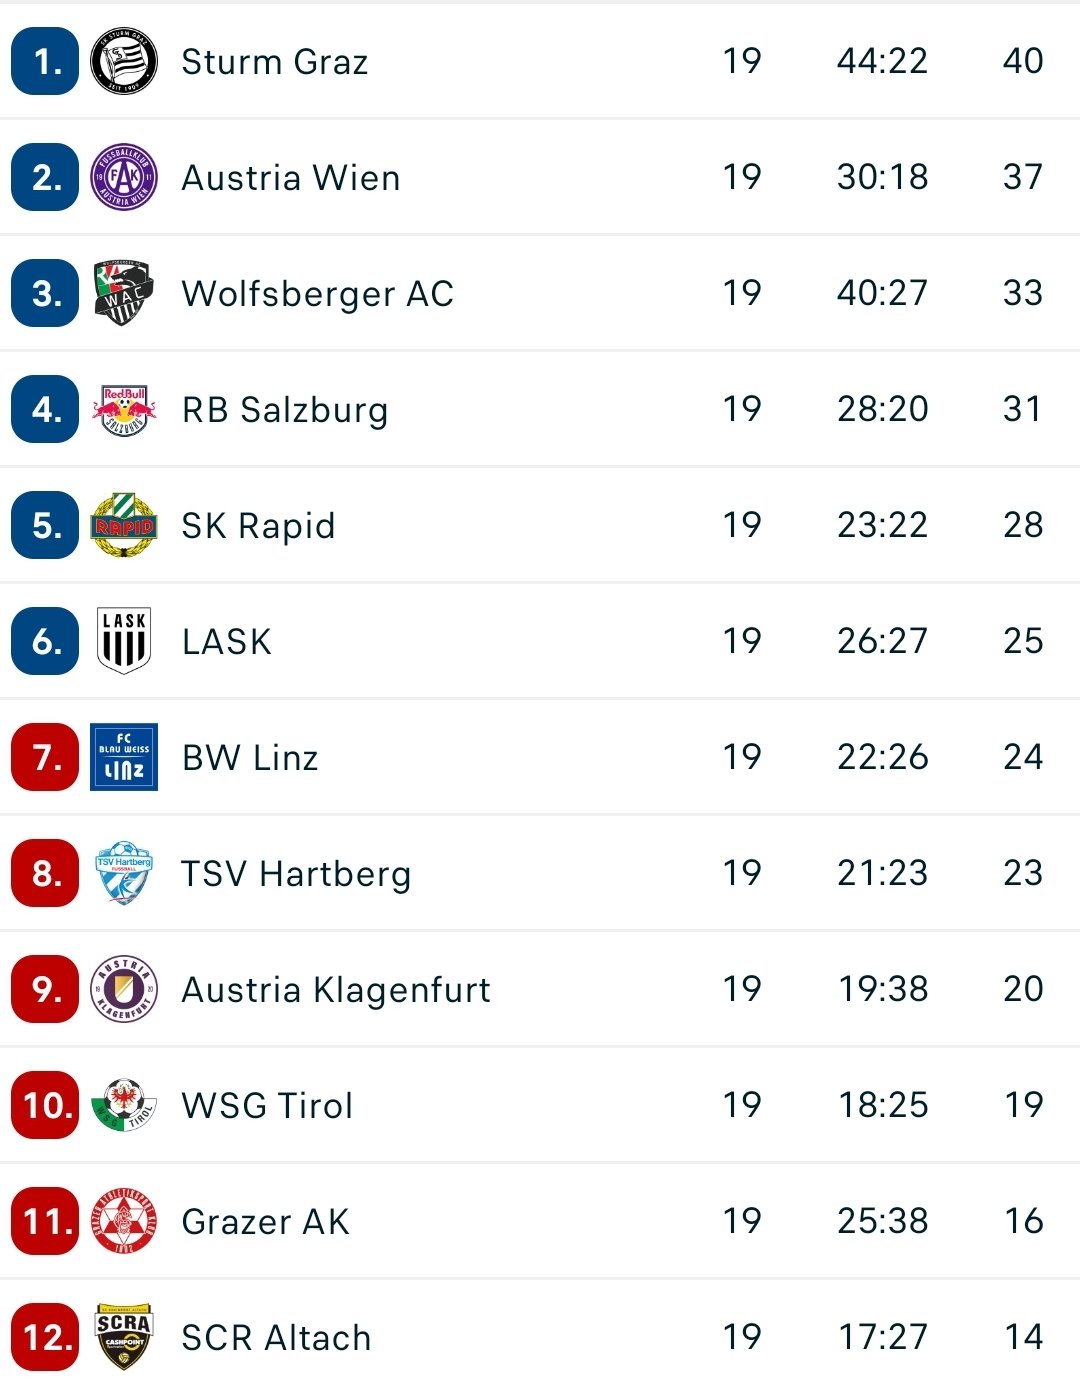Select the Wolfsberger AC logo

tap(124, 294)
